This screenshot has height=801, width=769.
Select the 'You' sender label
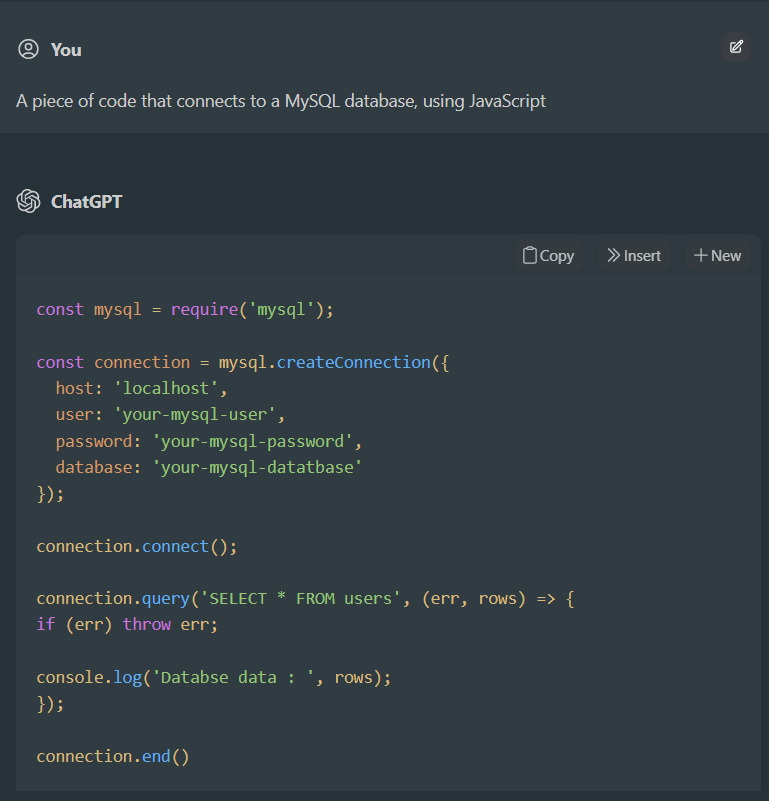(66, 49)
